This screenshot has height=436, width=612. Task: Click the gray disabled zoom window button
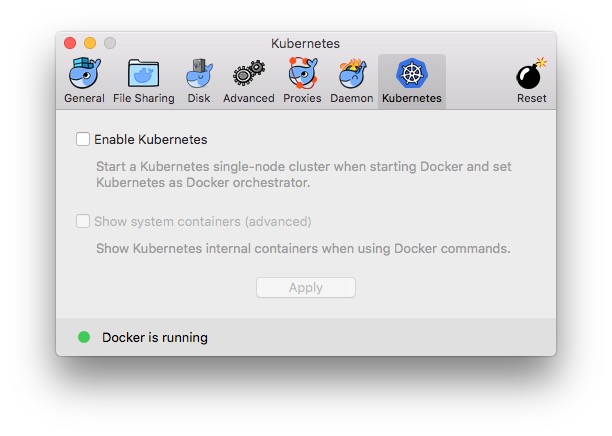(110, 43)
